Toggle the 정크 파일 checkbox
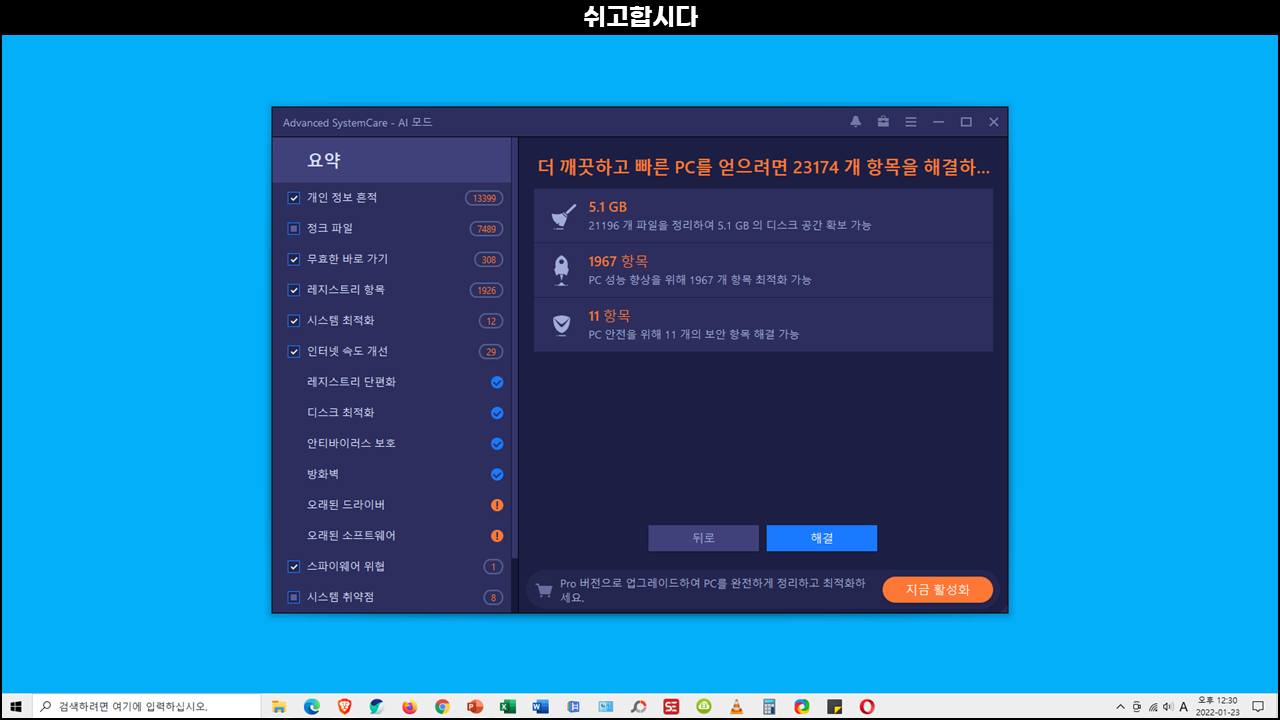 click(x=294, y=229)
